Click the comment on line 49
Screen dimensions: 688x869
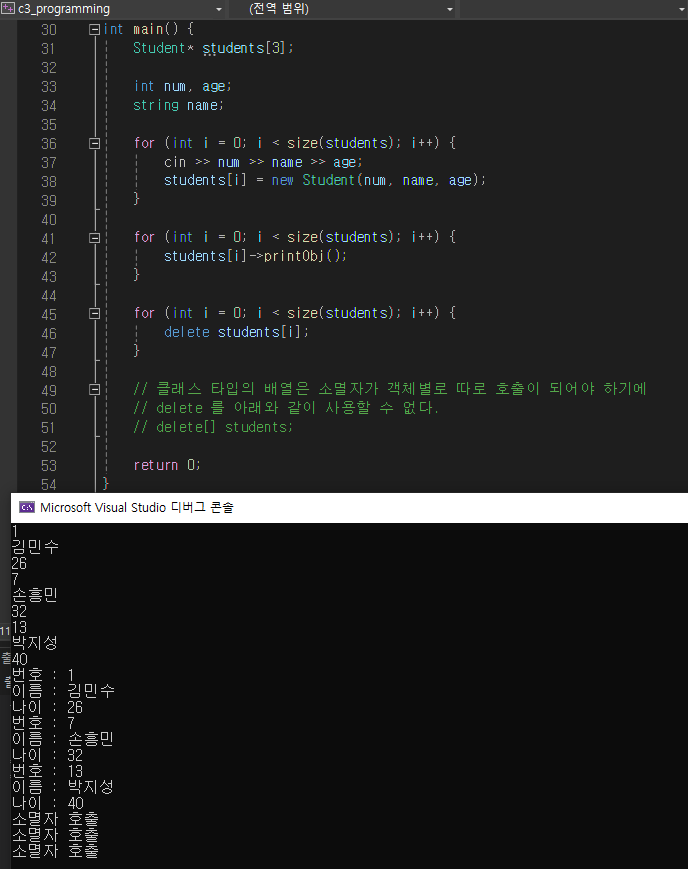pos(390,389)
